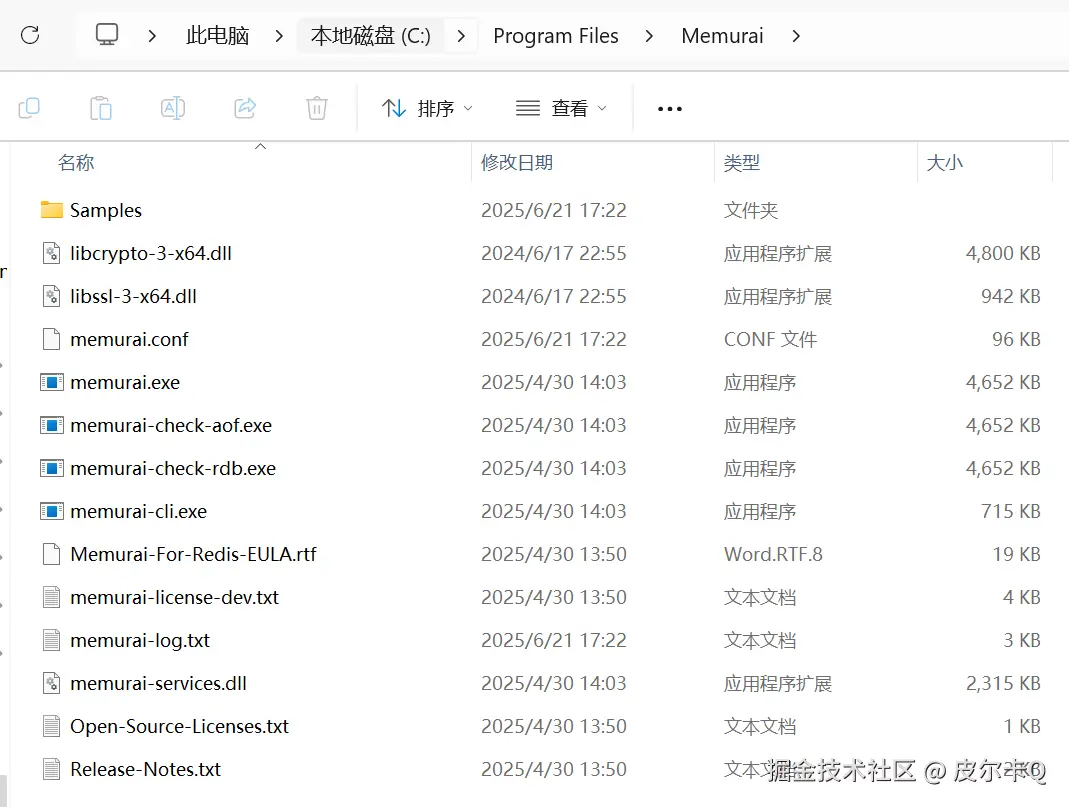Screen dimensions: 1069x807
Task: Click the paste clipboard icon
Action: pyautogui.click(x=101, y=108)
